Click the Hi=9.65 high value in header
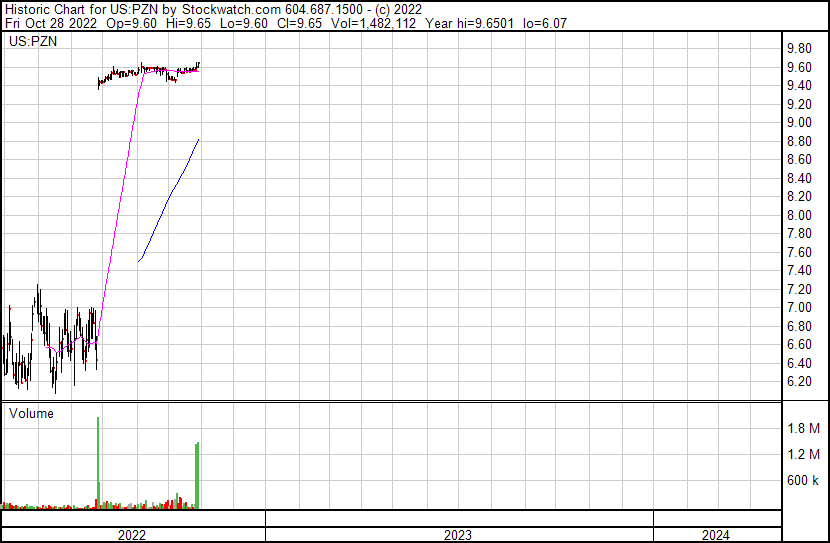The height and width of the screenshot is (543, 830). tap(188, 23)
